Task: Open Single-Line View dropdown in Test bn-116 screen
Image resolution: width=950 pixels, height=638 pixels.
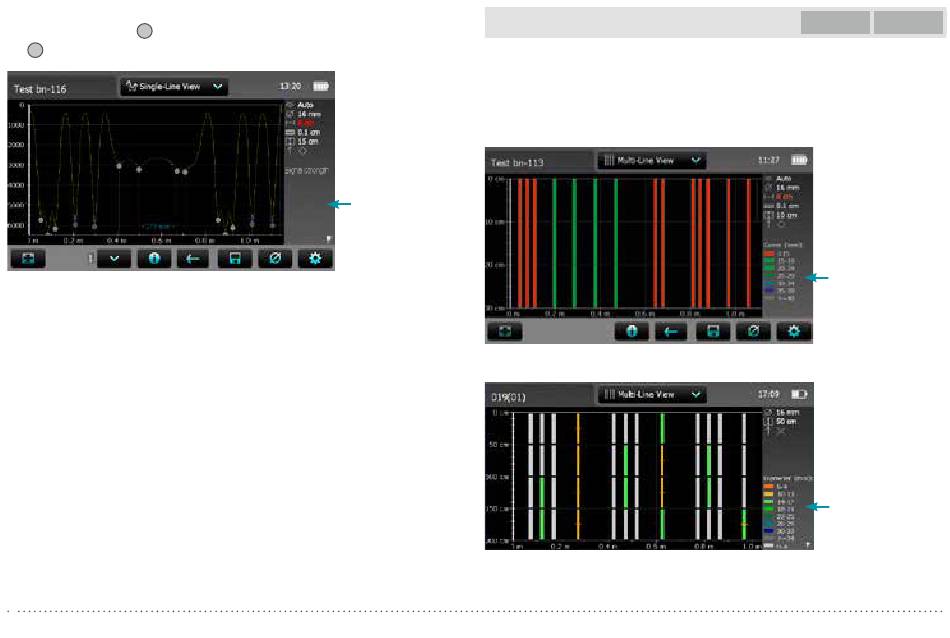Action: point(174,87)
